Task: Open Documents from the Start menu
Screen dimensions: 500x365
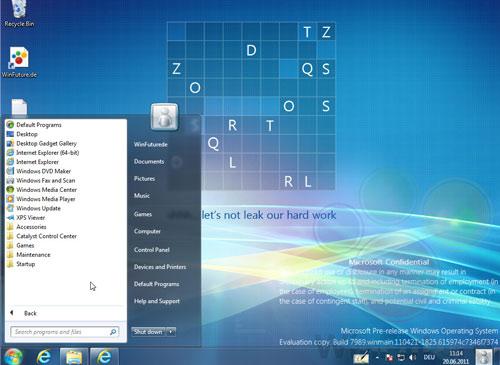Action: tap(149, 161)
